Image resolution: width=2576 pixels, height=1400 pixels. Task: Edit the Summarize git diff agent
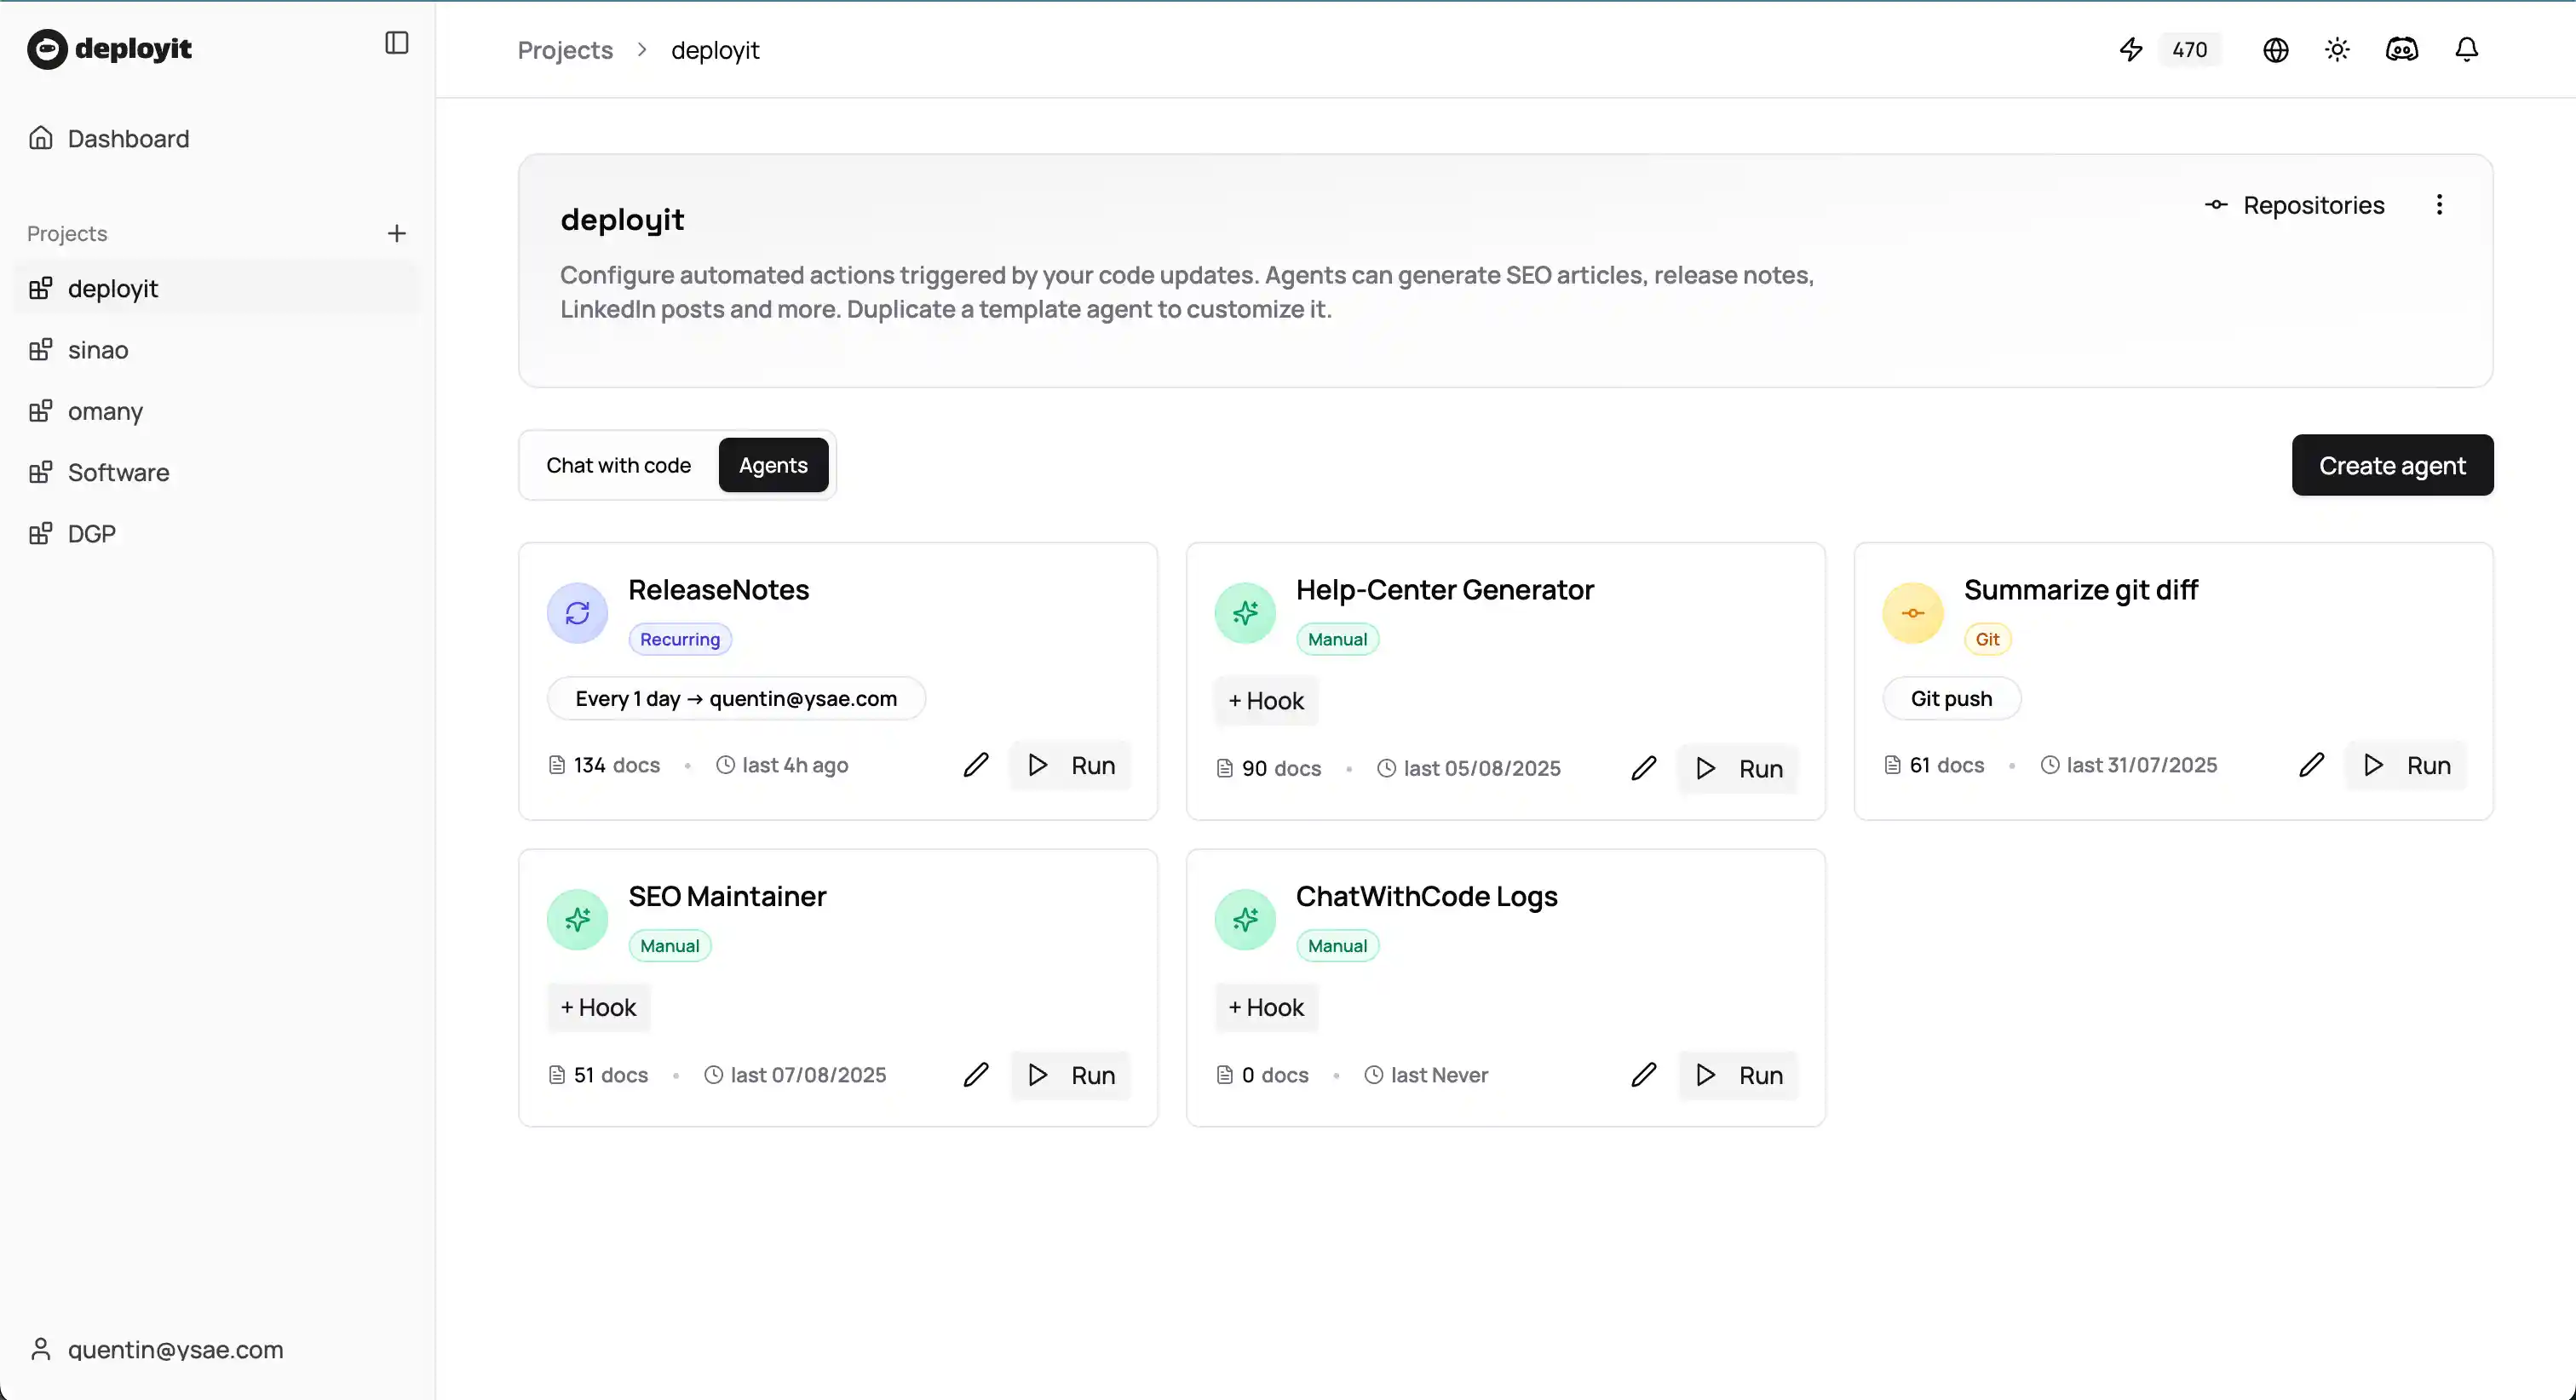pos(2312,764)
